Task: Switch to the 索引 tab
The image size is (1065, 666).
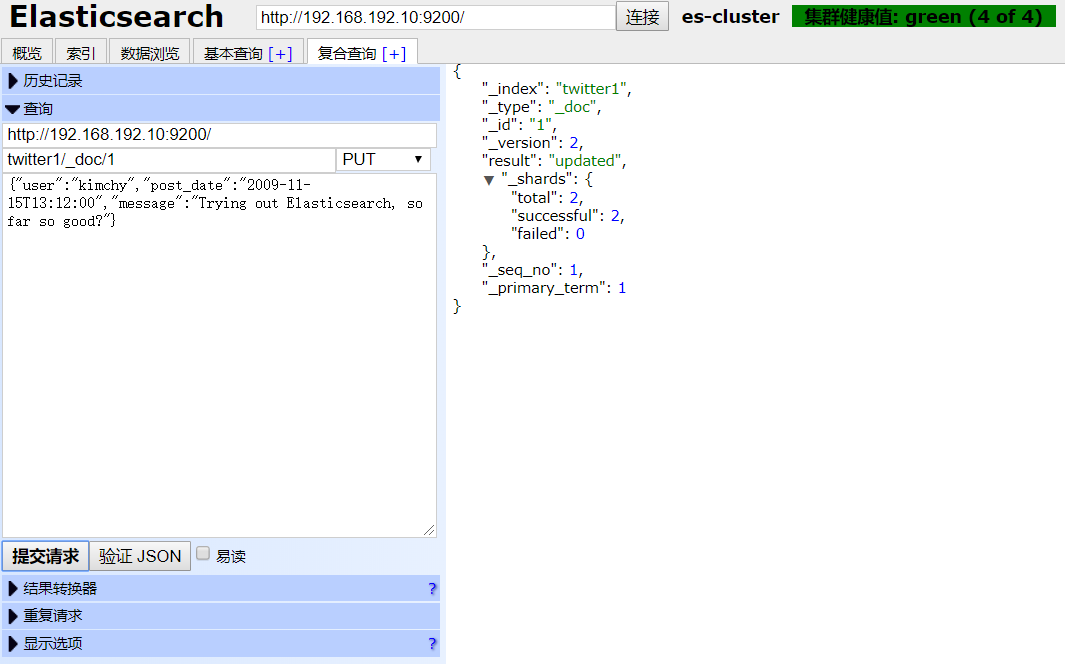Action: pyautogui.click(x=81, y=53)
